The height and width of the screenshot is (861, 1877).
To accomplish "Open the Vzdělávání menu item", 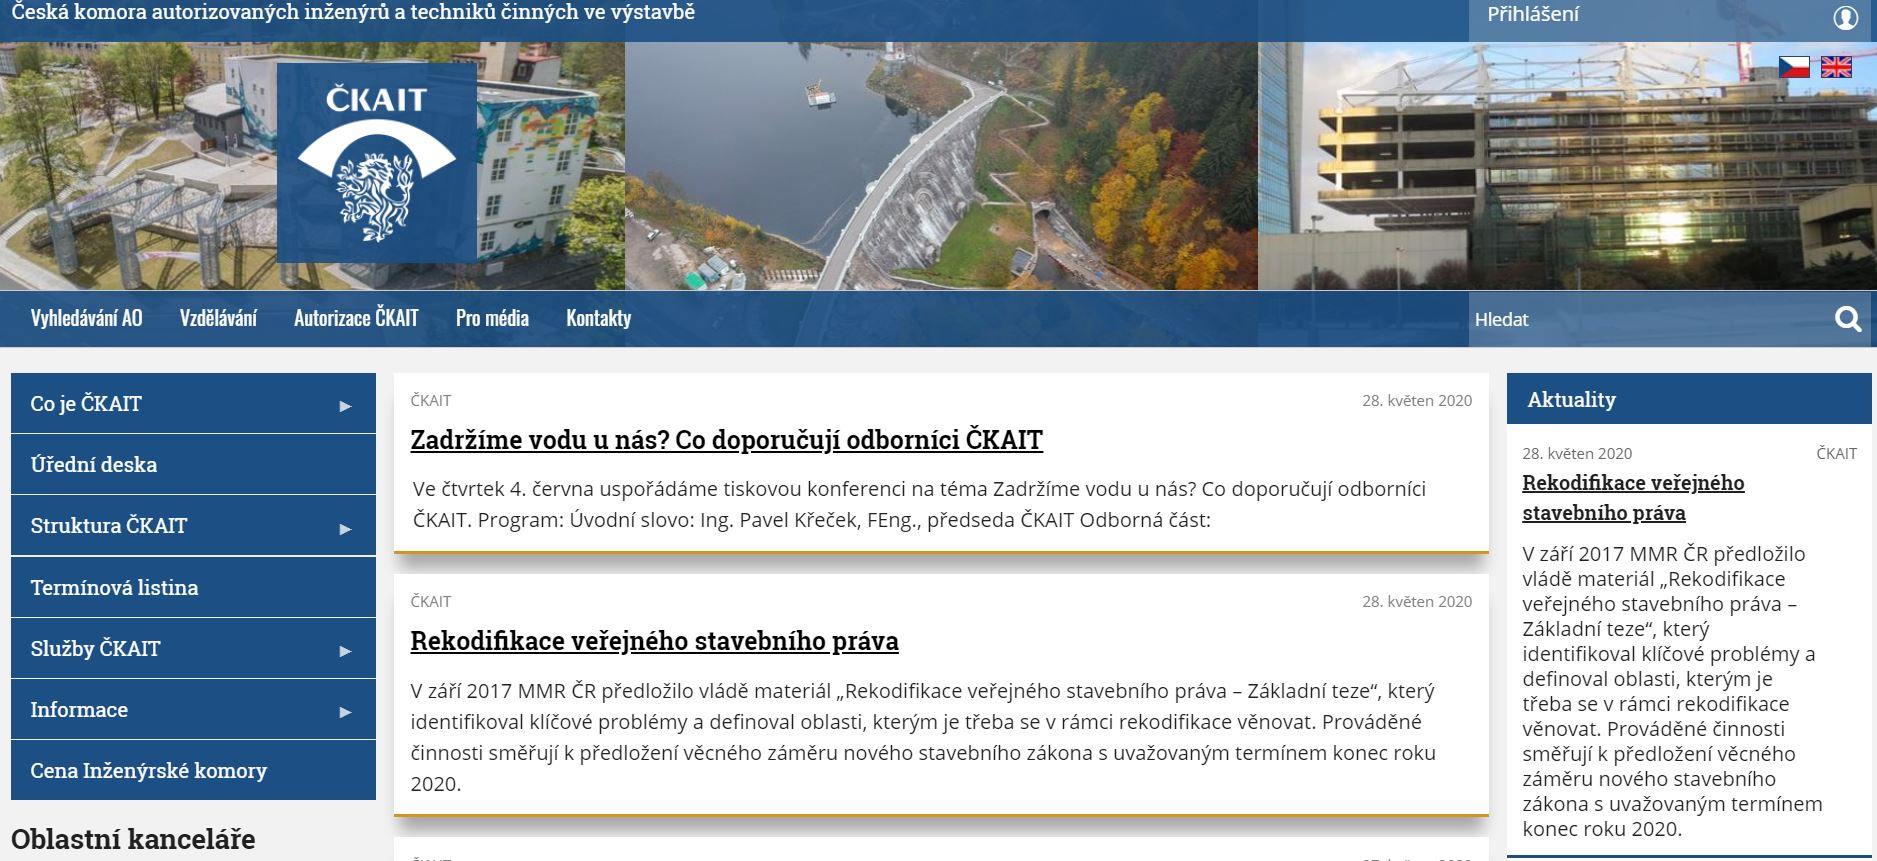I will coord(218,318).
